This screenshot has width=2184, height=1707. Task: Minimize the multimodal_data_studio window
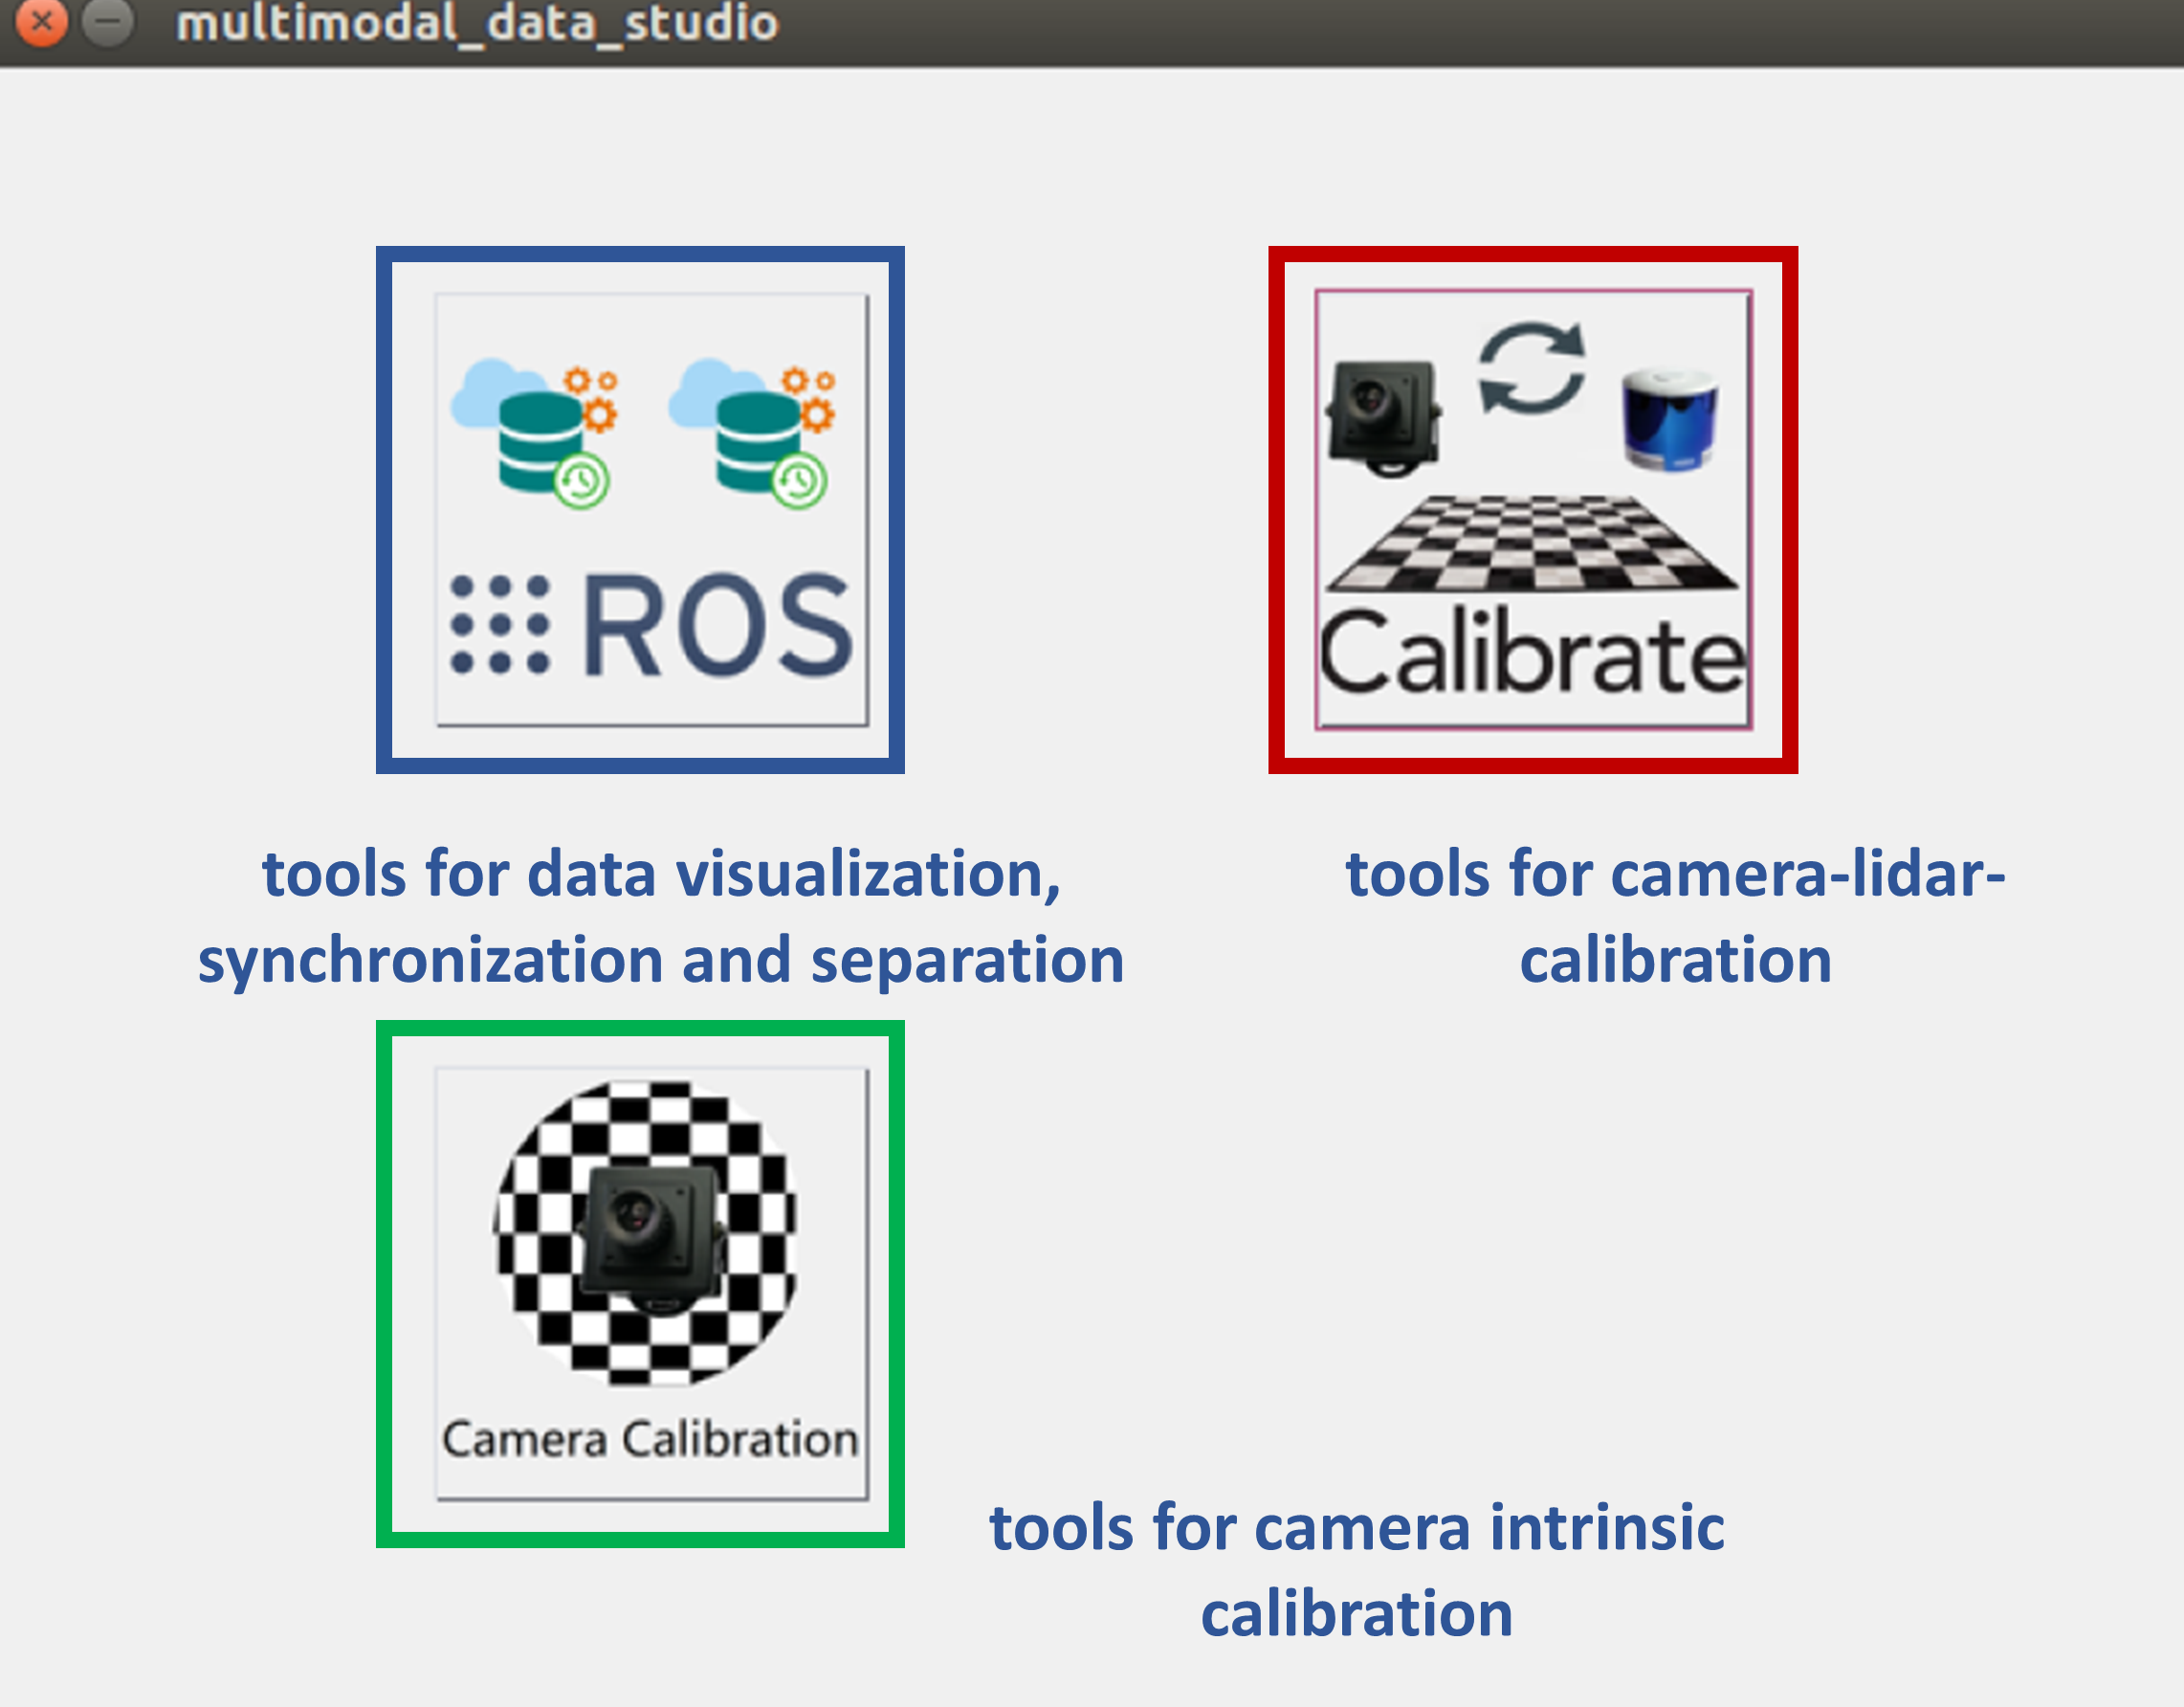108,20
